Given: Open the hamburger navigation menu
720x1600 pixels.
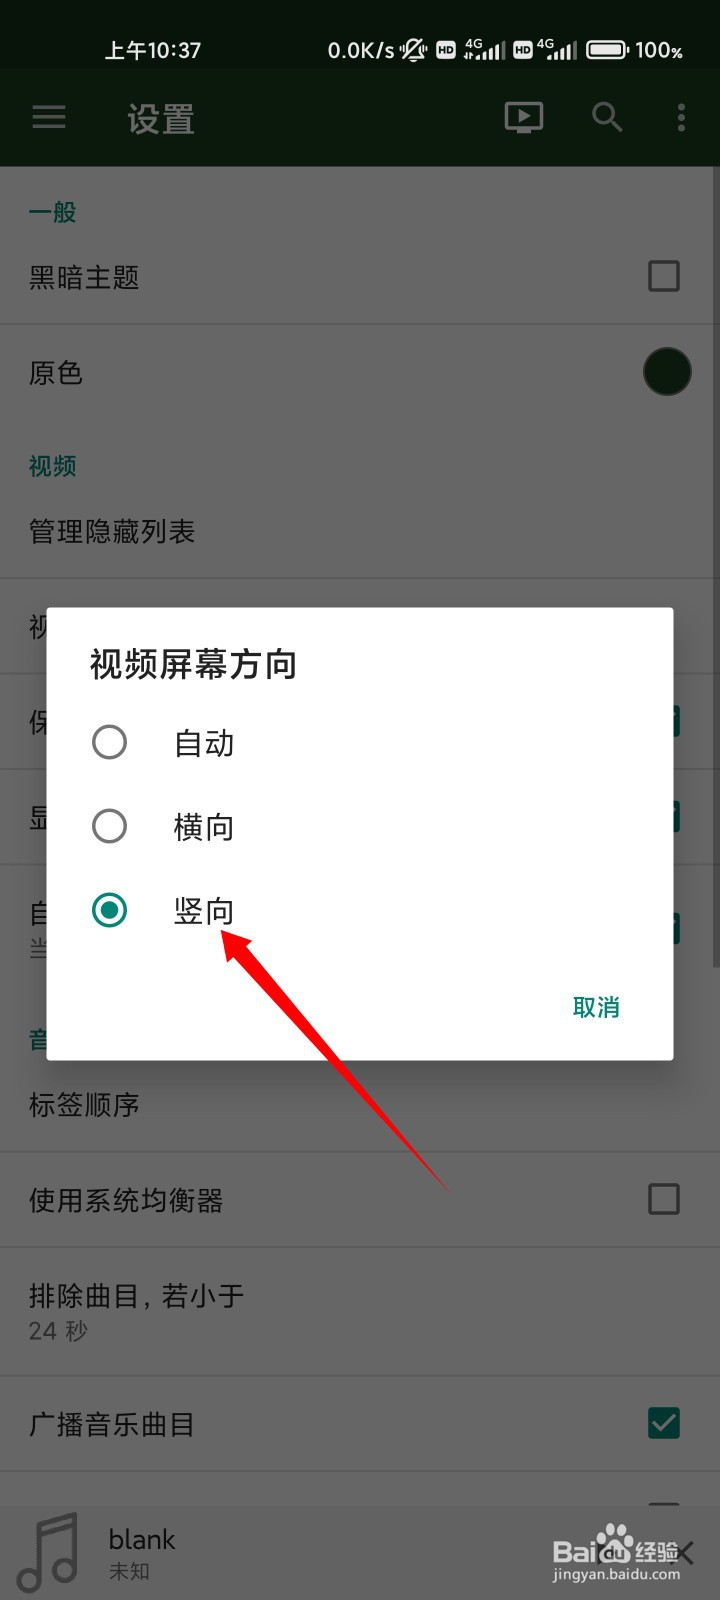Looking at the screenshot, I should click(x=49, y=118).
